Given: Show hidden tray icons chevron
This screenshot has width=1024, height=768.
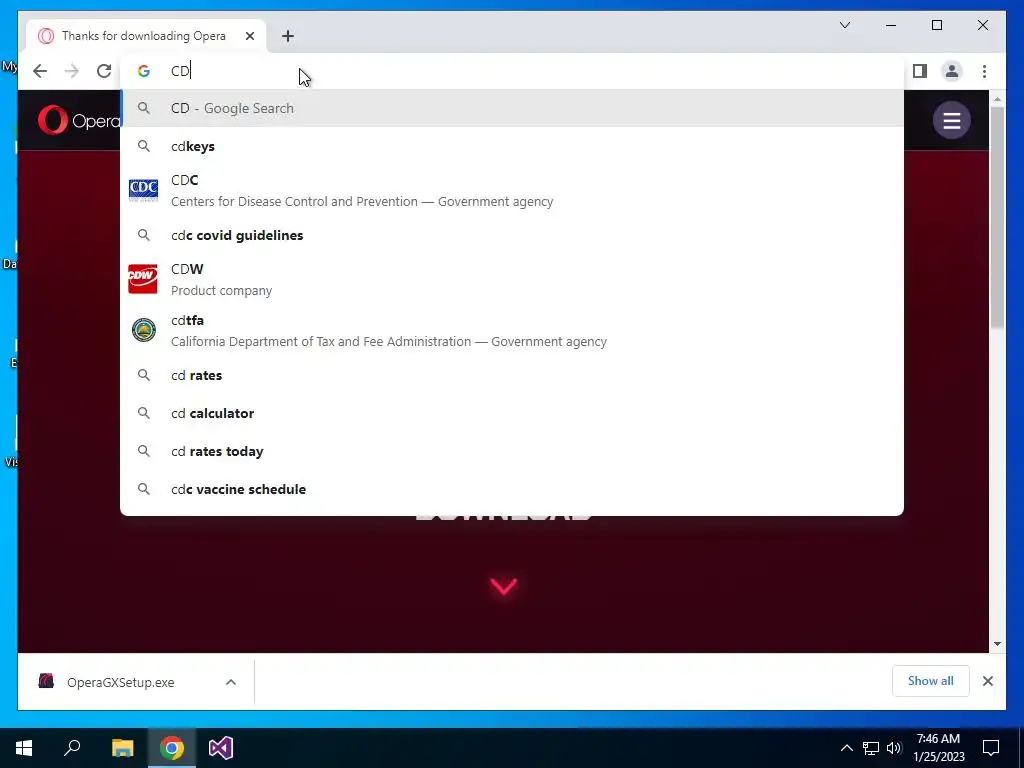Looking at the screenshot, I should tap(846, 748).
